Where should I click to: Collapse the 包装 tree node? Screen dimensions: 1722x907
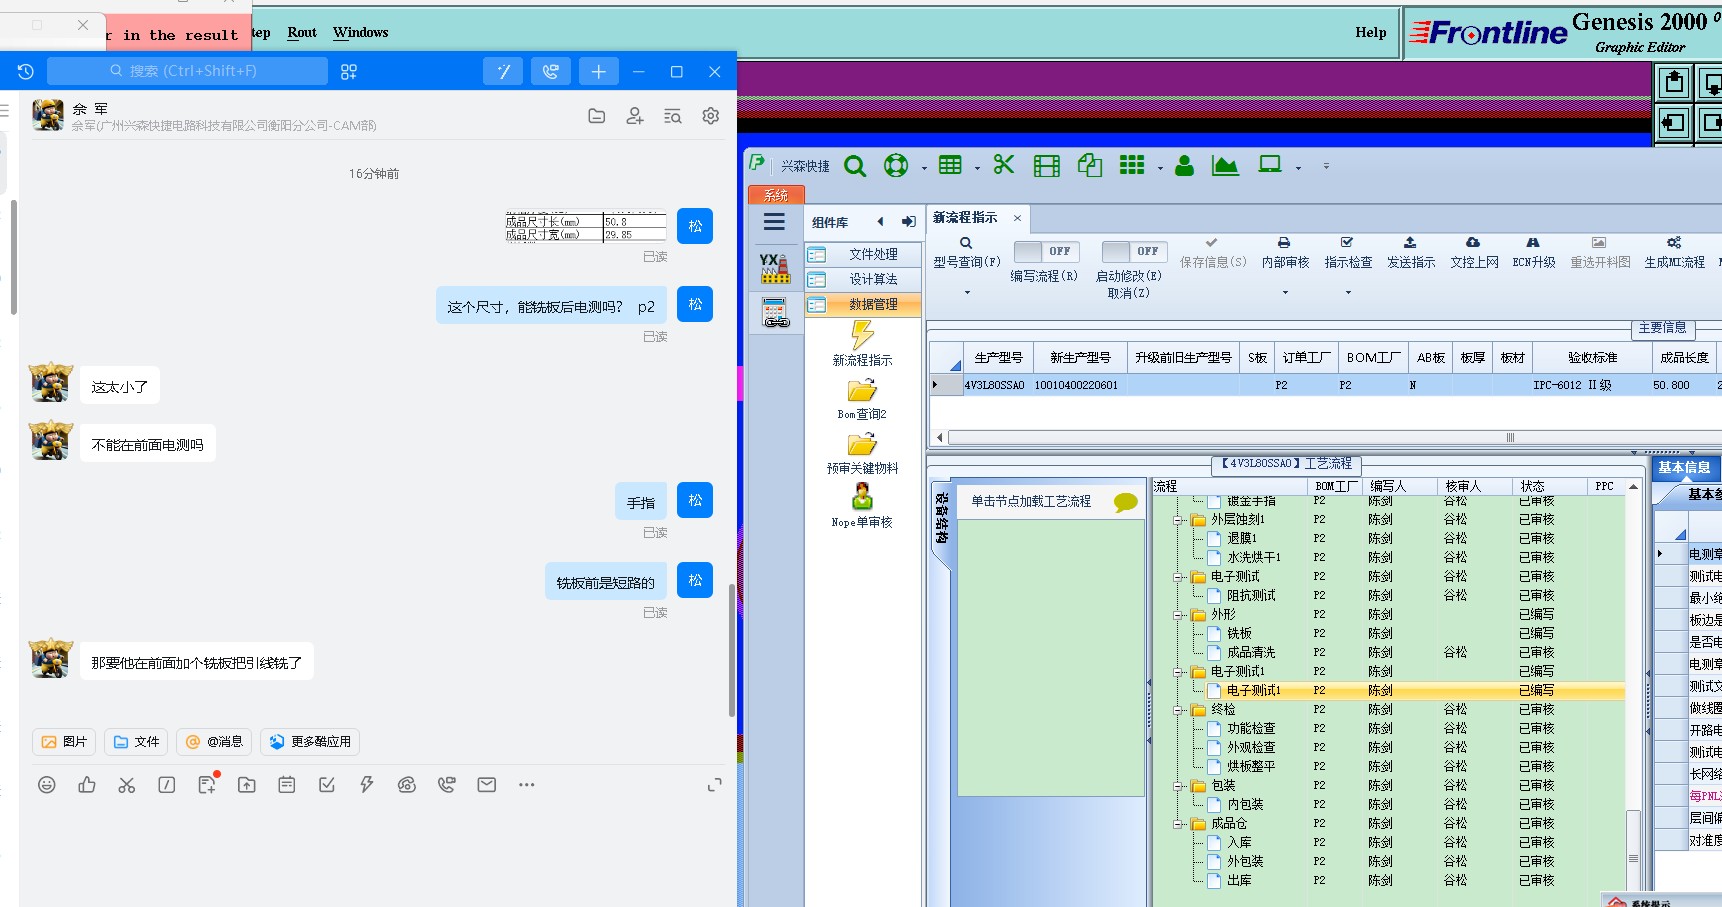pyautogui.click(x=1179, y=786)
